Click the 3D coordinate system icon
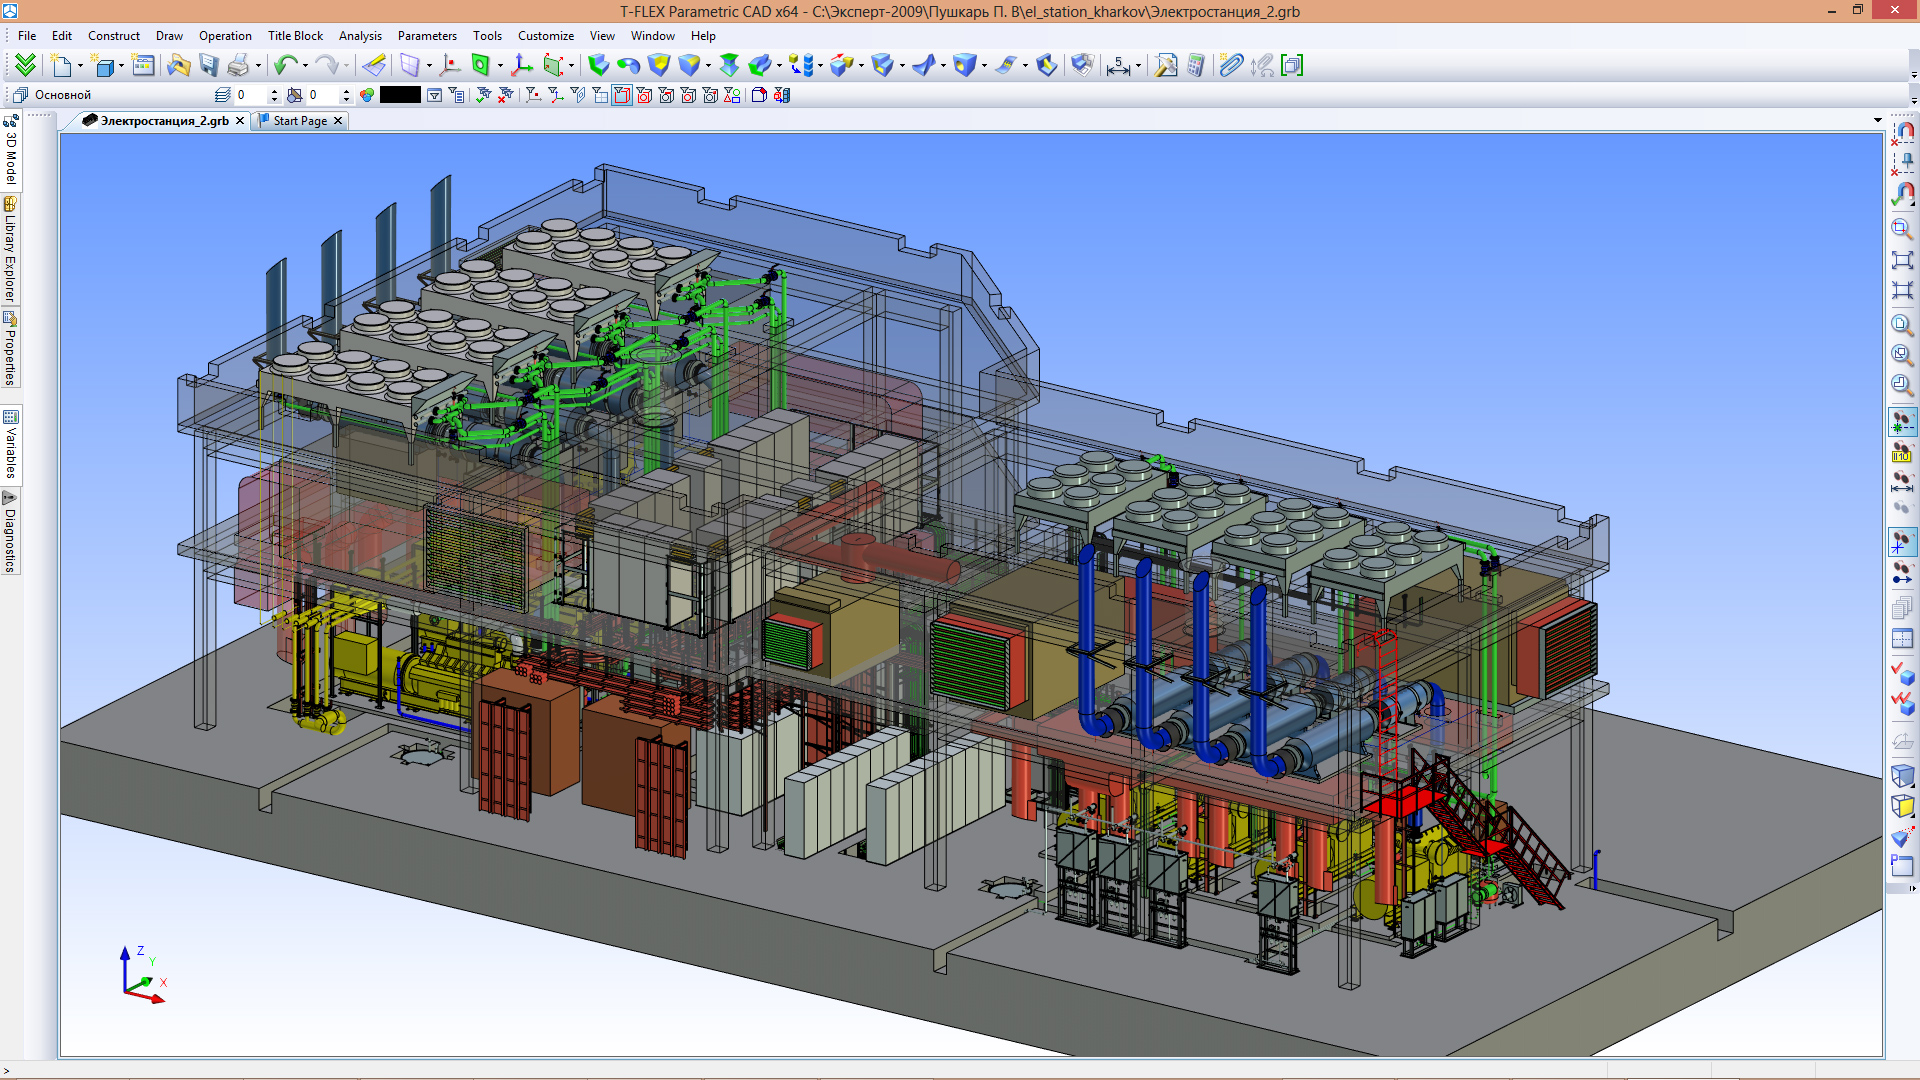1920x1080 pixels. point(521,66)
